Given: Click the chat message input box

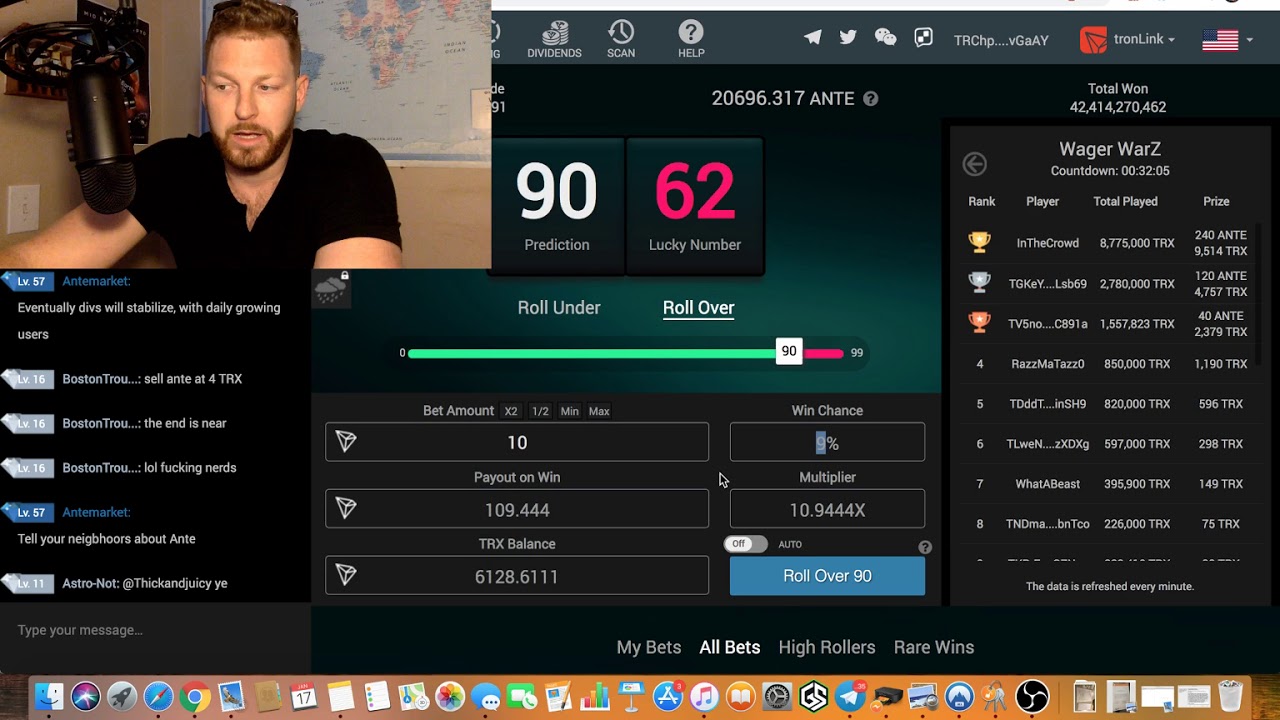Looking at the screenshot, I should pos(155,630).
